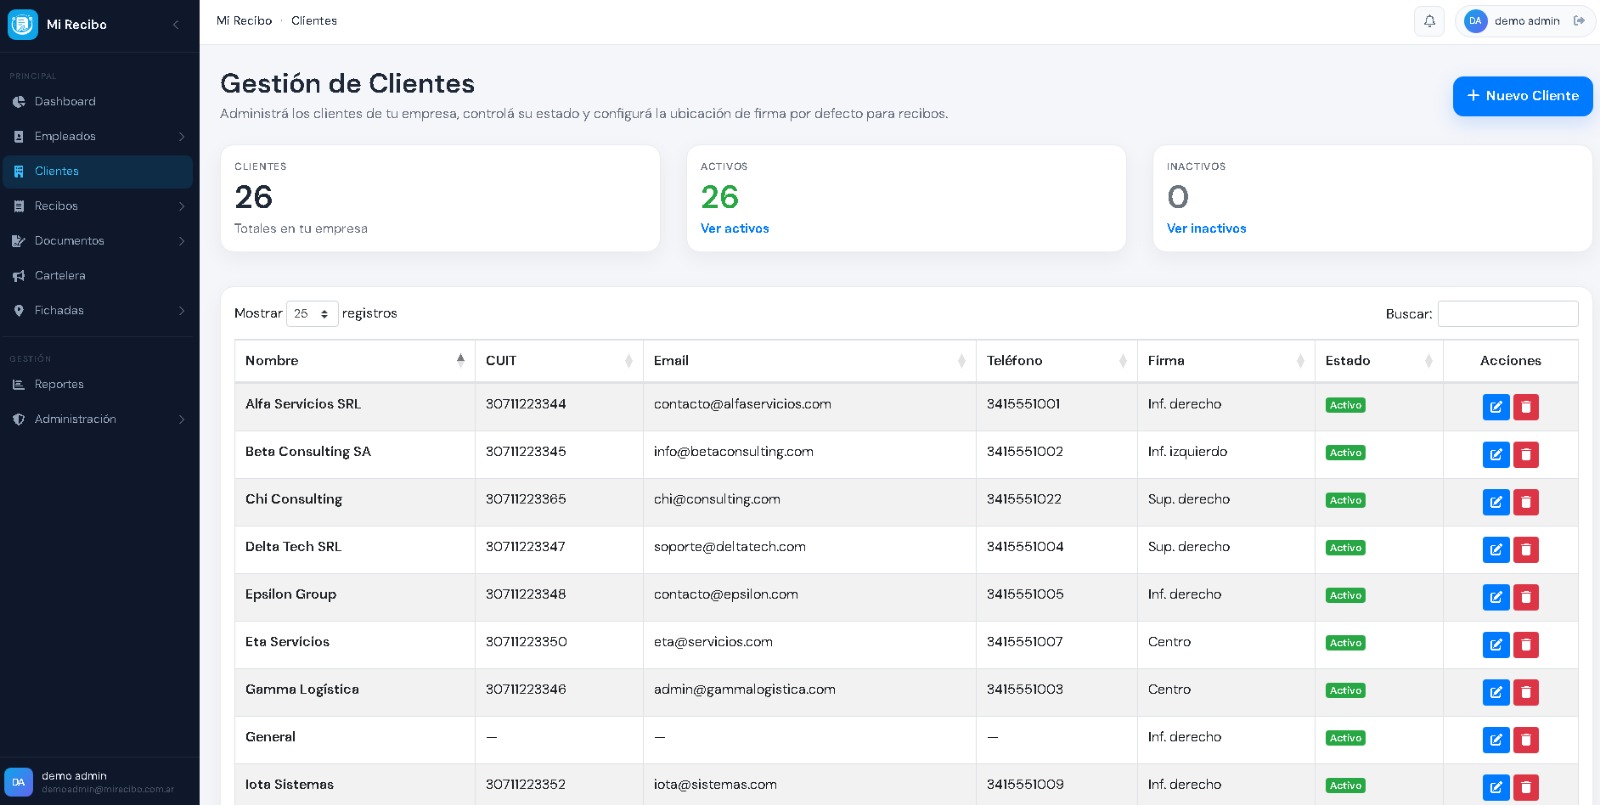Delete the Beta Consulting SA client

point(1526,455)
